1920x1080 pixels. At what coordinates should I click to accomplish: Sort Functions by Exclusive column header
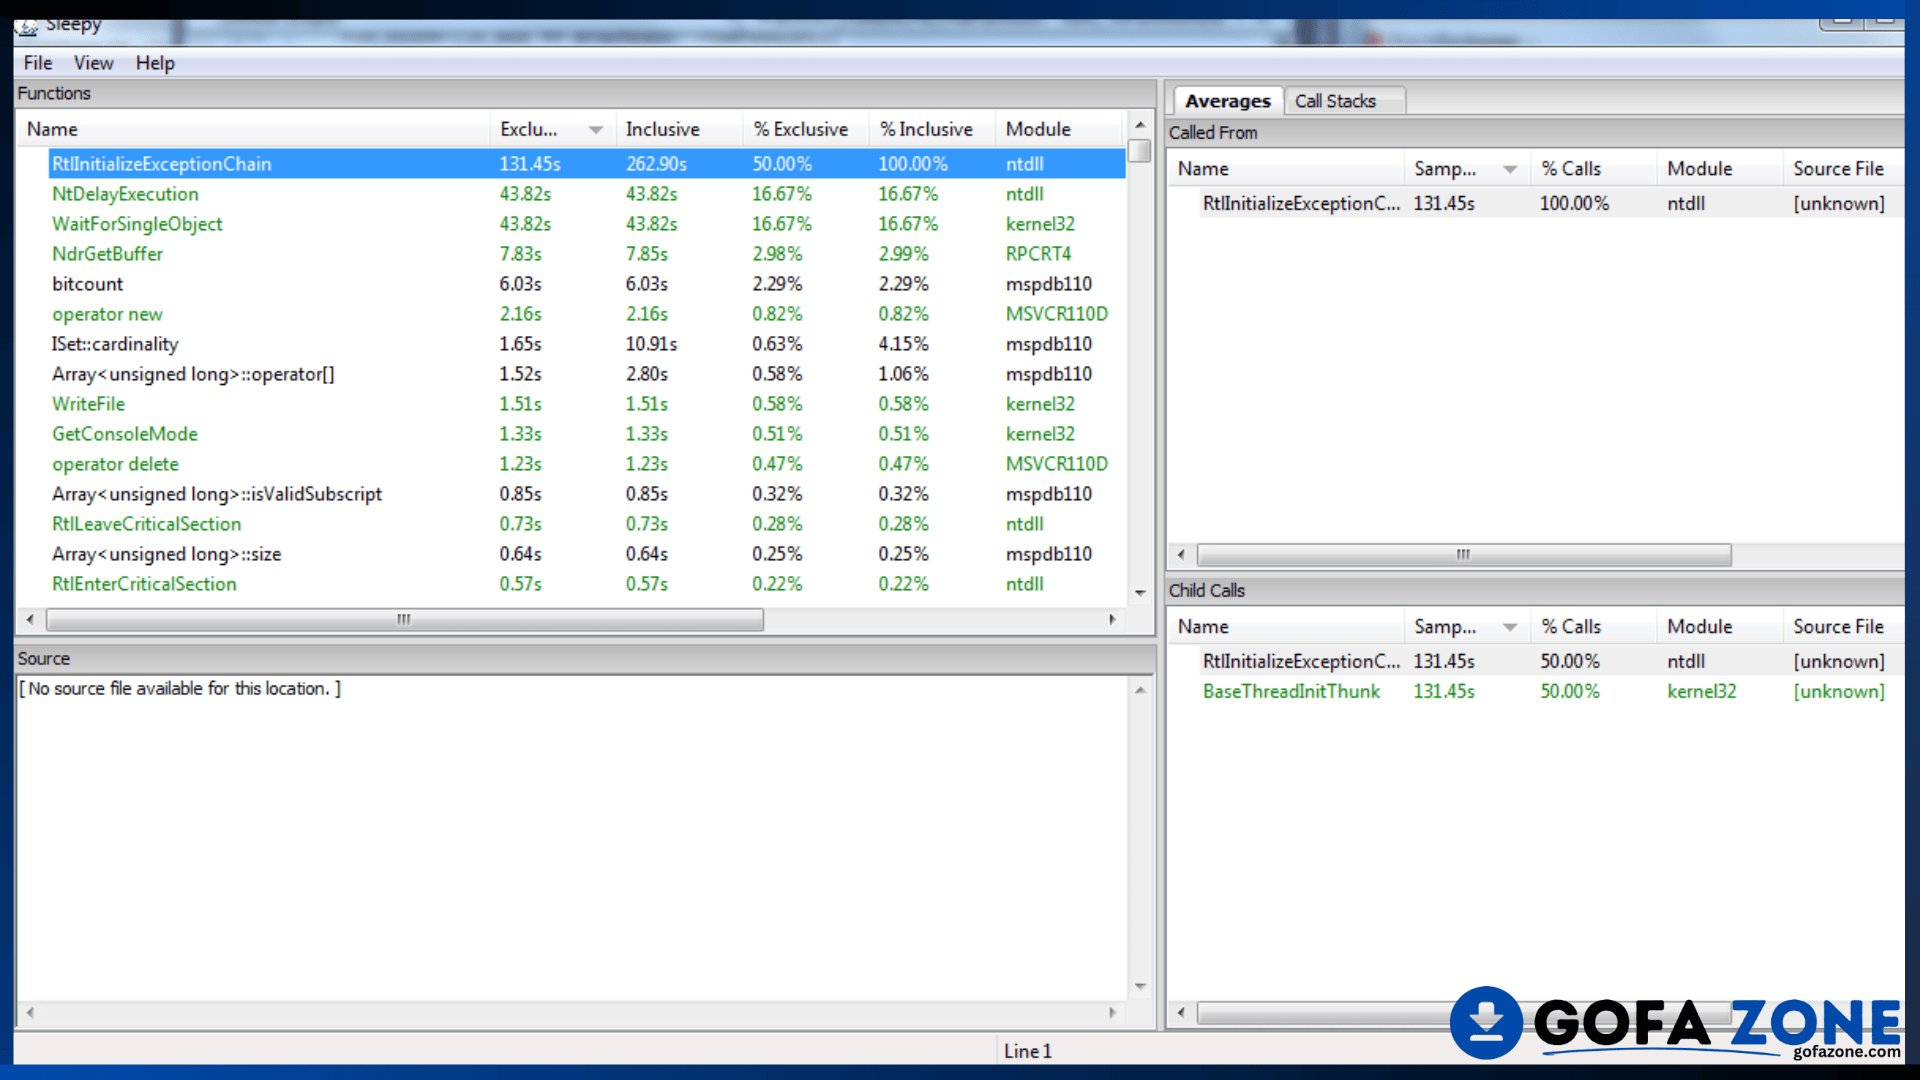tap(552, 129)
